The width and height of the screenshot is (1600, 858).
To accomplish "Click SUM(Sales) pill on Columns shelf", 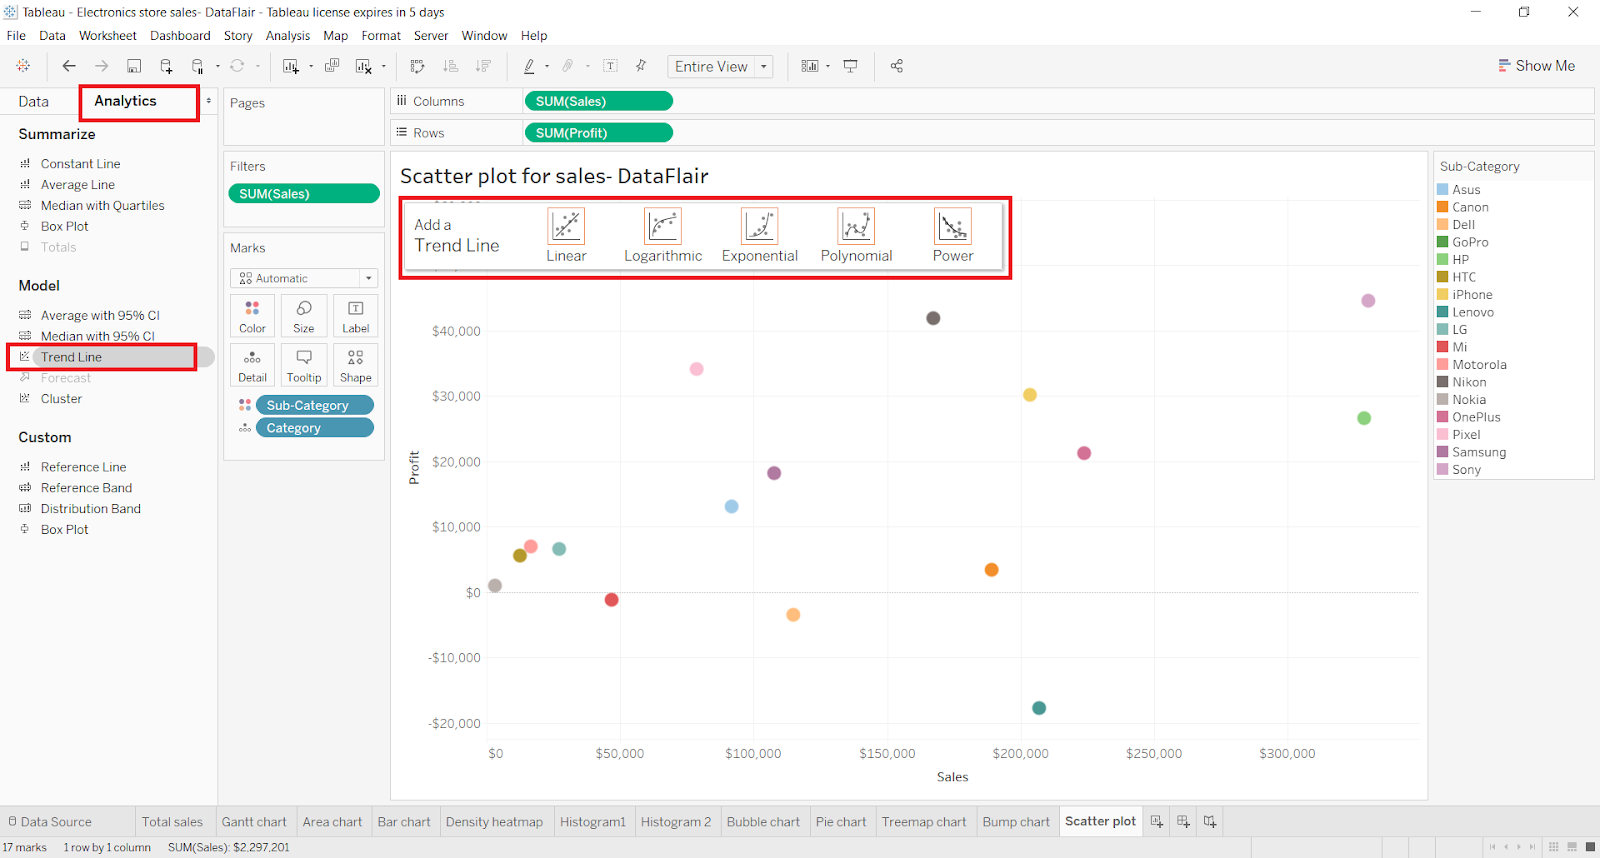I will click(598, 101).
